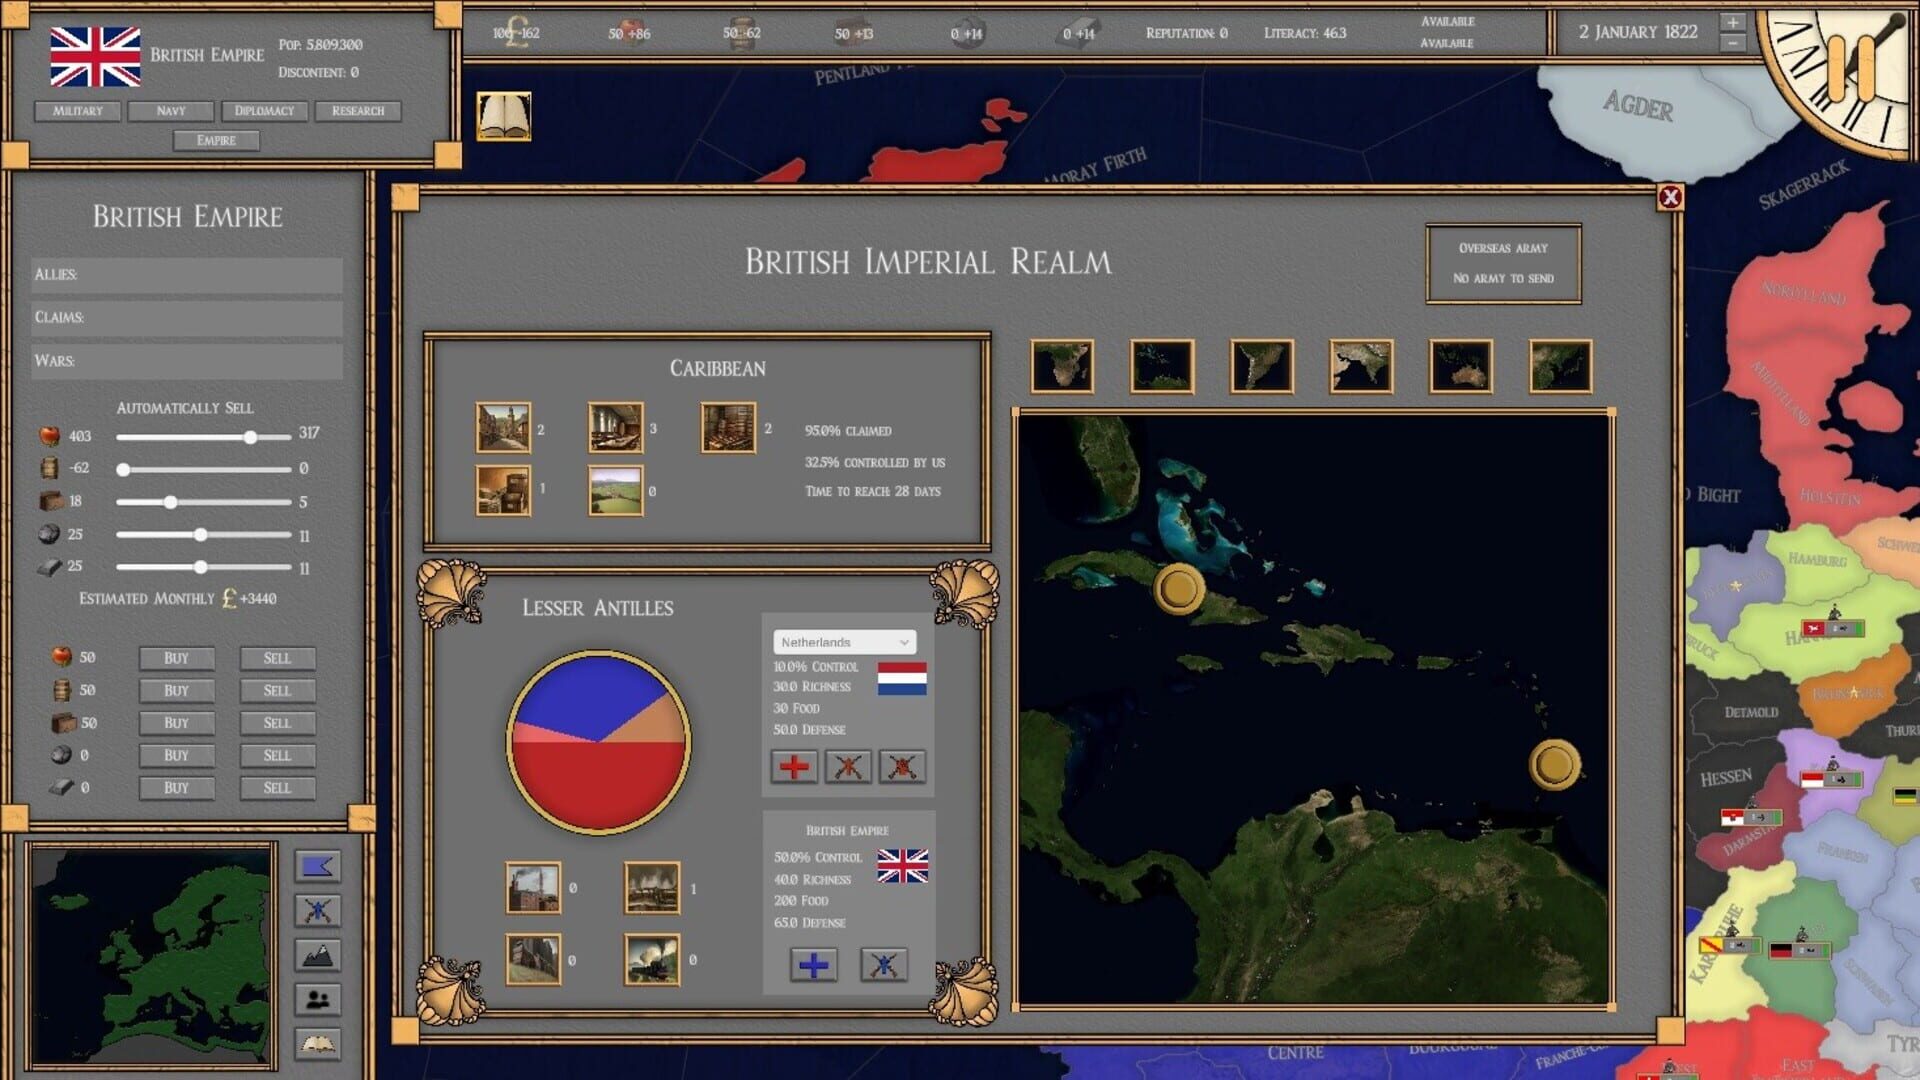Adjust the top Automatically Sell slider
Image resolution: width=1920 pixels, height=1080 pixels.
pos(250,437)
